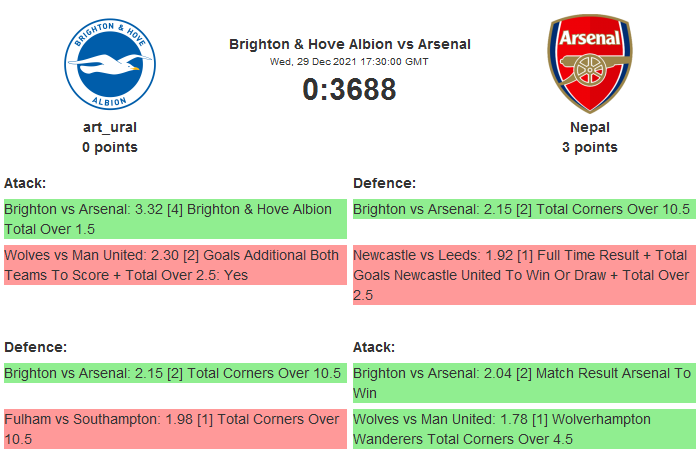Screen dimensions: 700x460
Task: Click the lower right Atack heading
Action: [374, 347]
